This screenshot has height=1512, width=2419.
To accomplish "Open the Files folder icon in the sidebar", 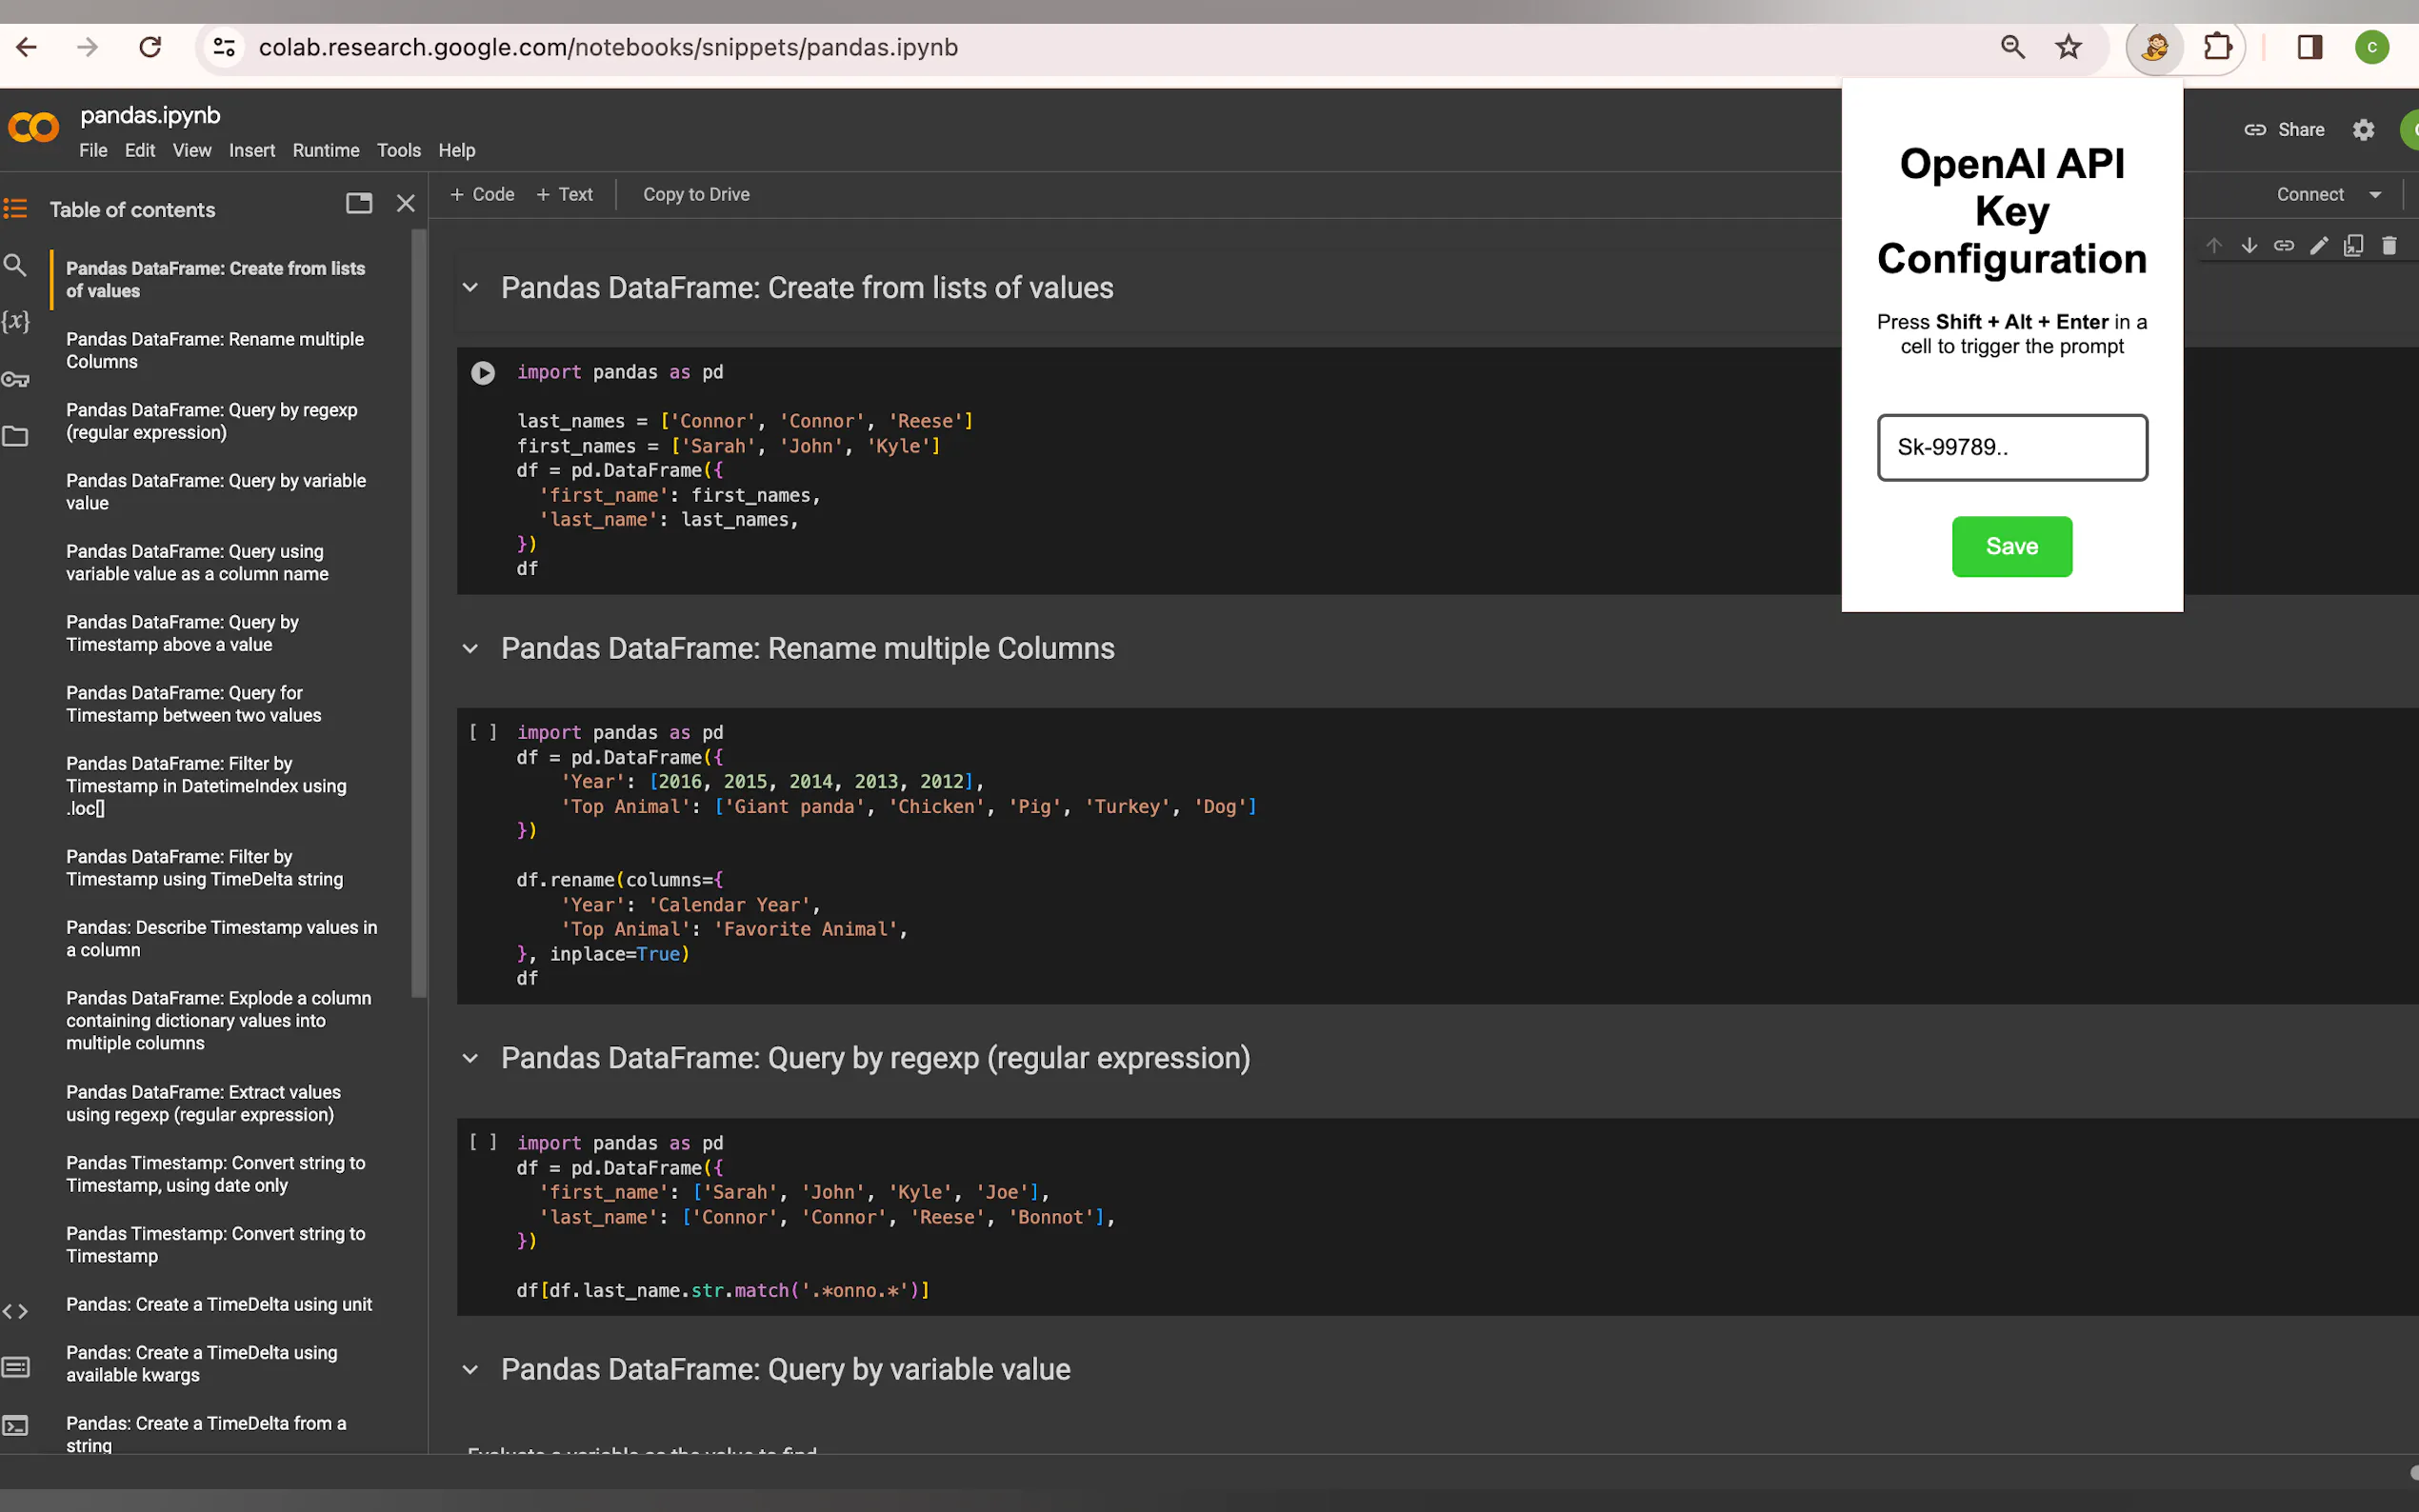I will click(15, 437).
